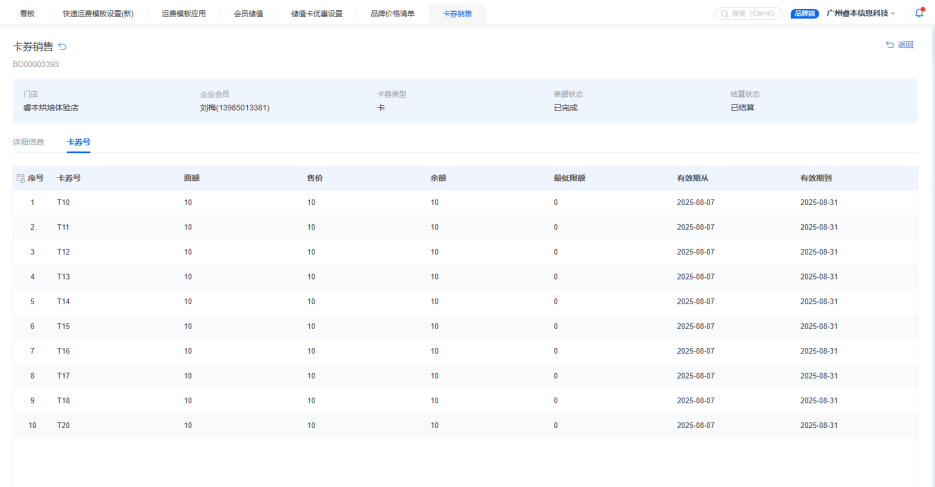Open table column settings icon beside 序号

pos(21,178)
